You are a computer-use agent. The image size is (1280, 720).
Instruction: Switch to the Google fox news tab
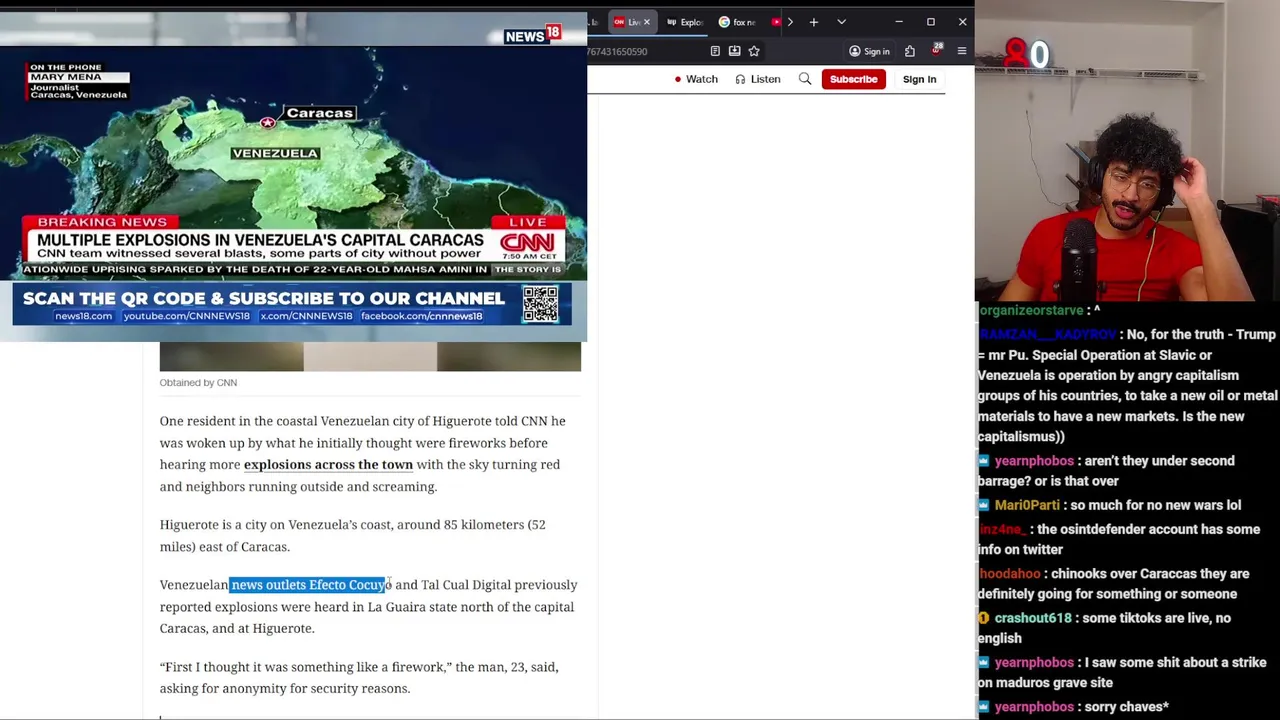738,22
